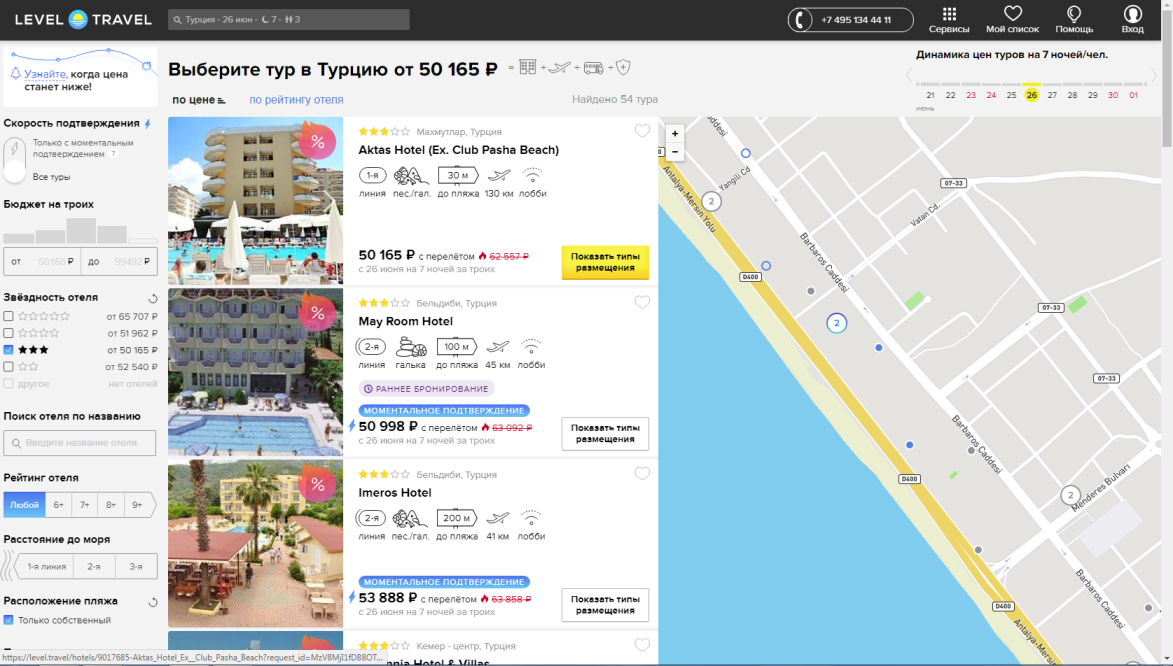Zoom out on the map
The height and width of the screenshot is (666, 1173).
point(675,151)
